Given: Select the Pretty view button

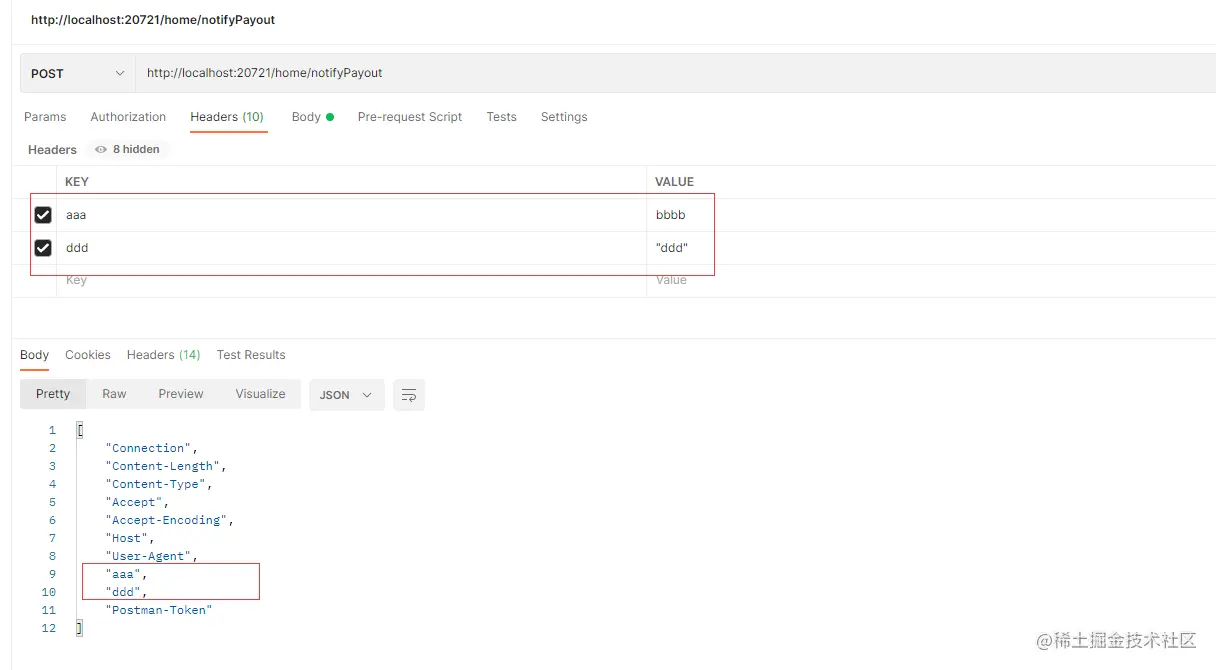Looking at the screenshot, I should (x=53, y=394).
